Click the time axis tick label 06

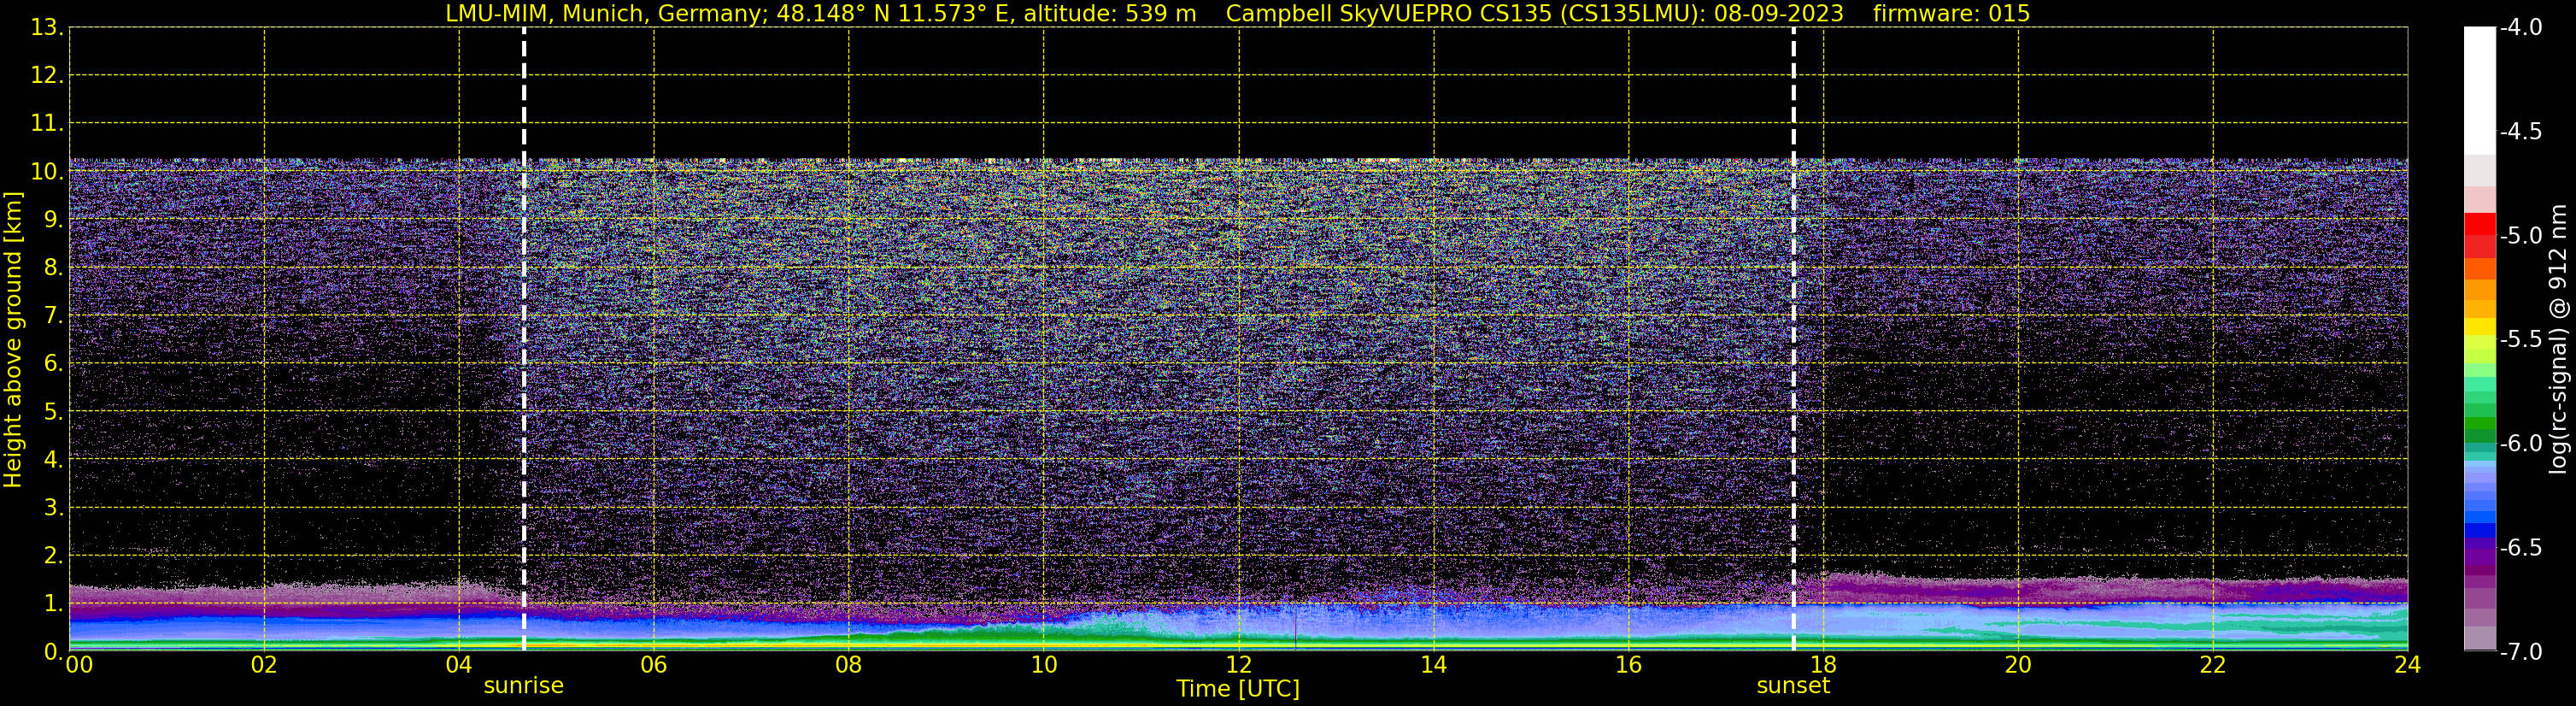(x=654, y=665)
